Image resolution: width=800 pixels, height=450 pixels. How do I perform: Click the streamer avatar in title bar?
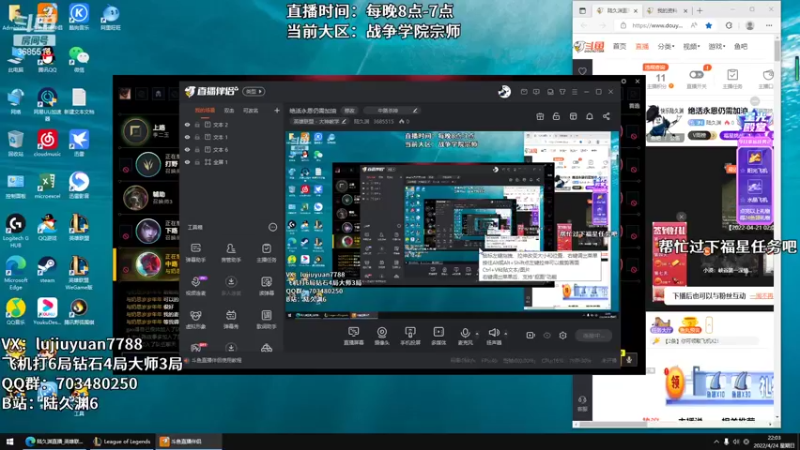click(x=504, y=92)
